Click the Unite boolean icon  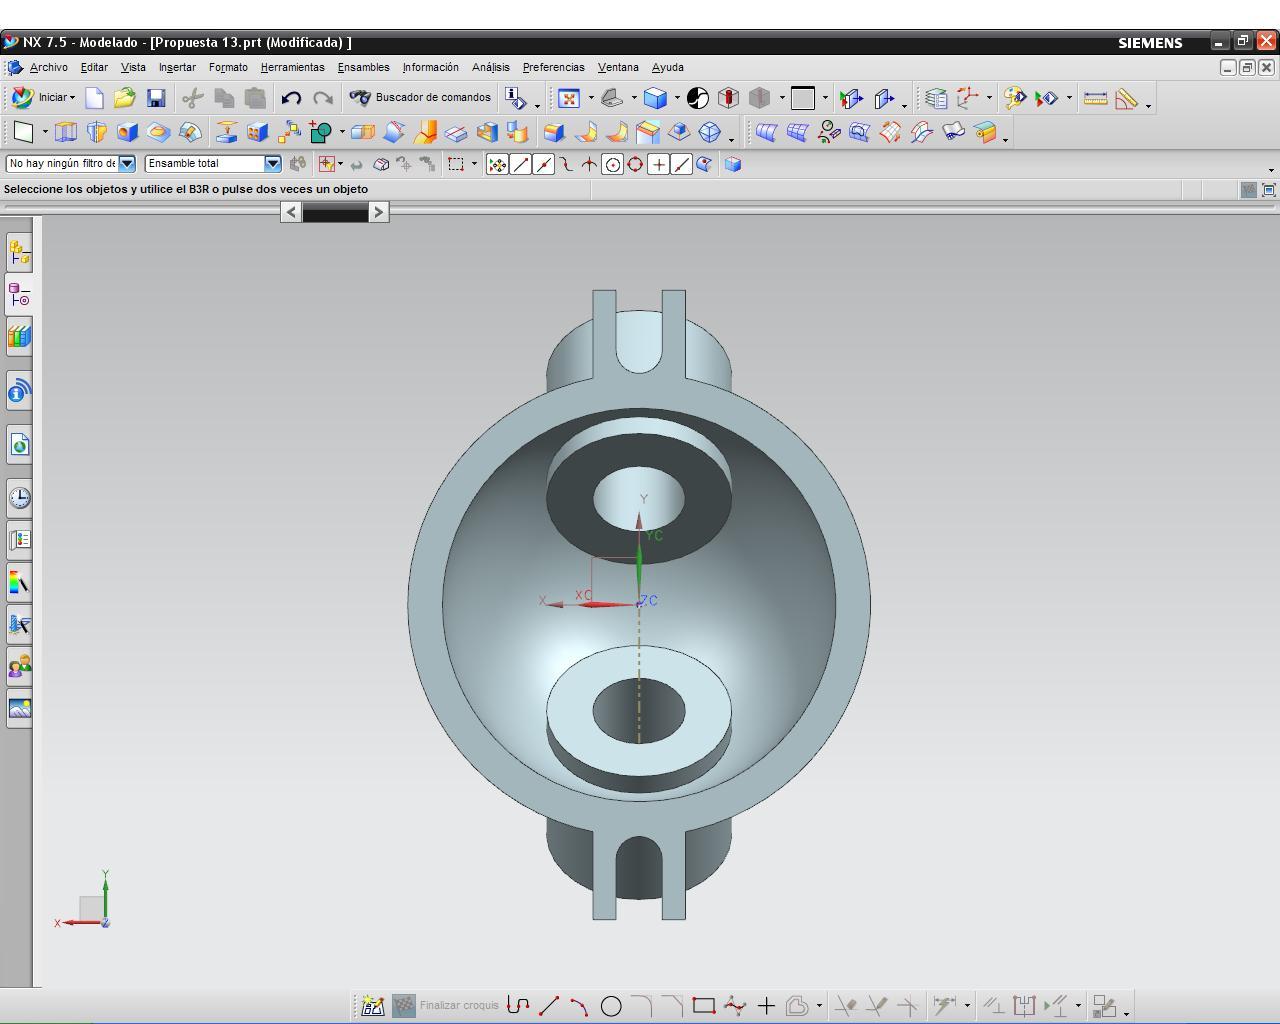pyautogui.click(x=321, y=132)
